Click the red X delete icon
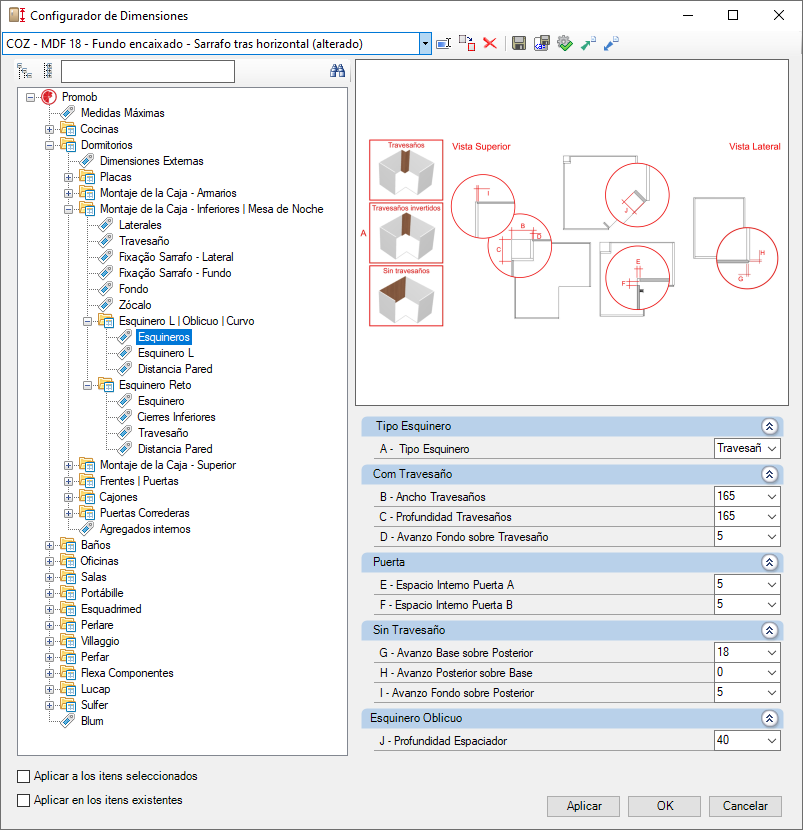This screenshot has height=830, width=803. coord(490,43)
